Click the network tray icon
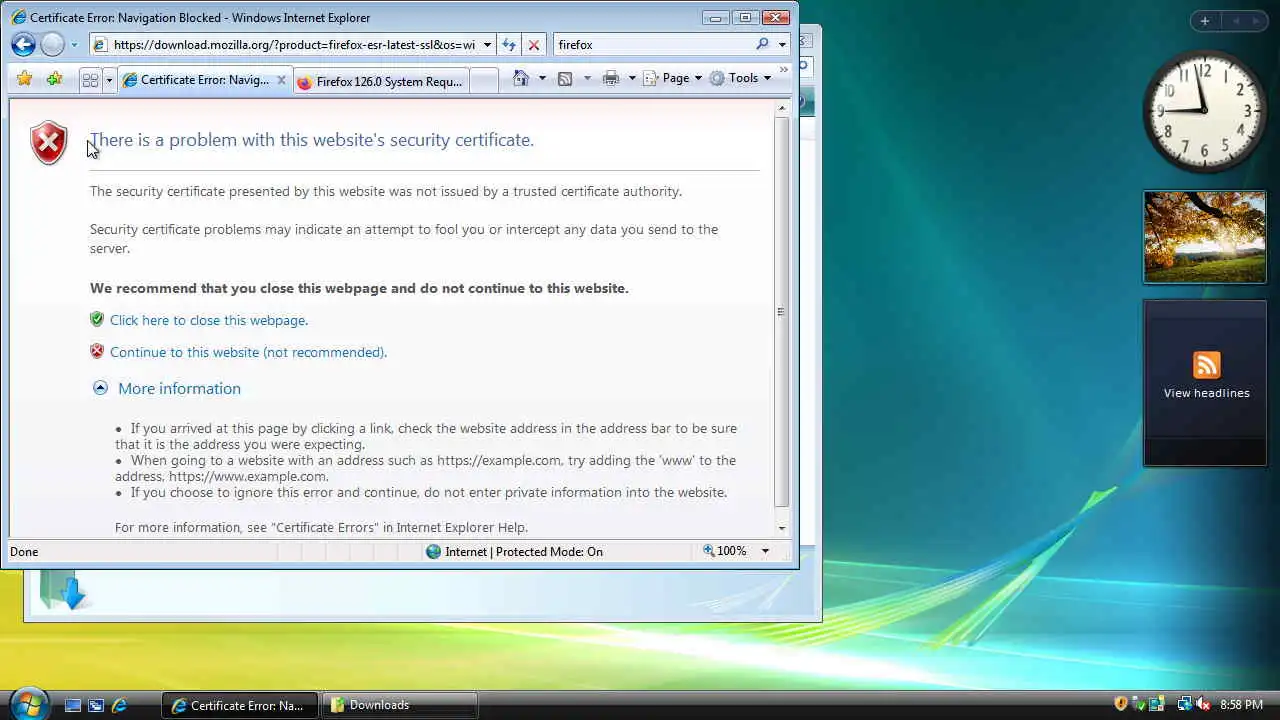Viewport: 1280px width, 720px height. (x=1184, y=704)
